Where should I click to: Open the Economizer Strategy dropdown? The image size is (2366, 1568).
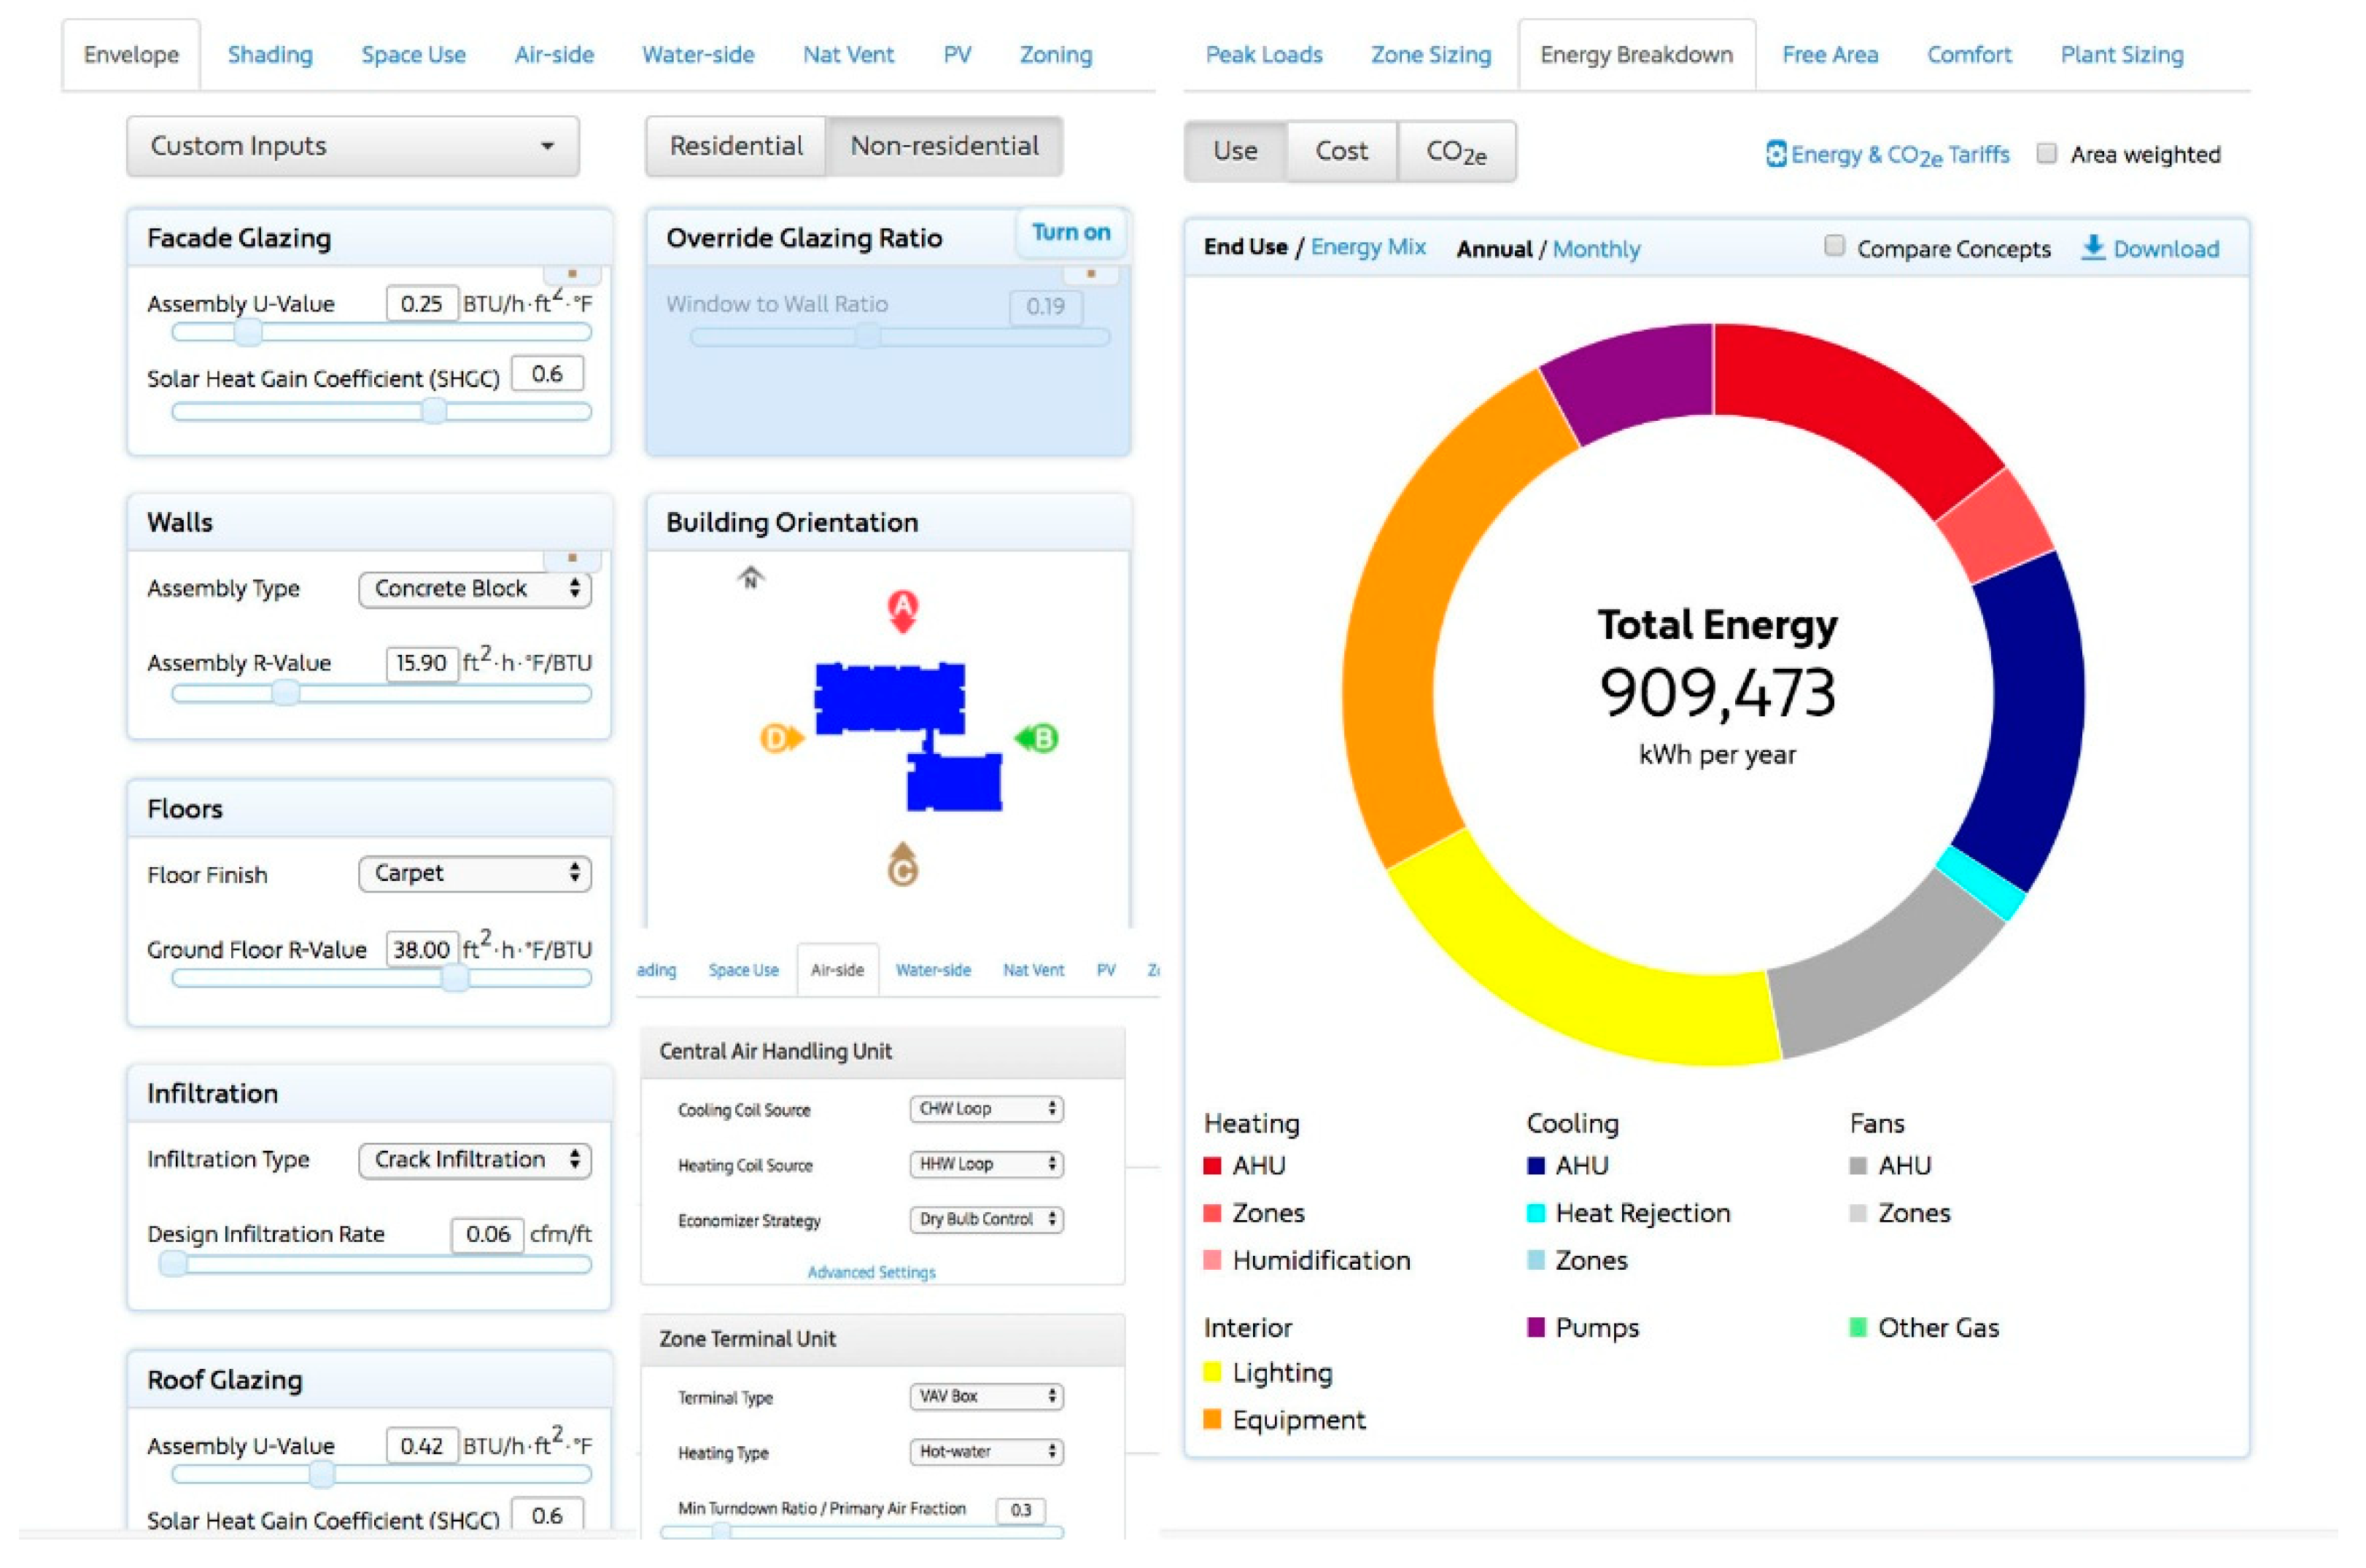(x=985, y=1219)
